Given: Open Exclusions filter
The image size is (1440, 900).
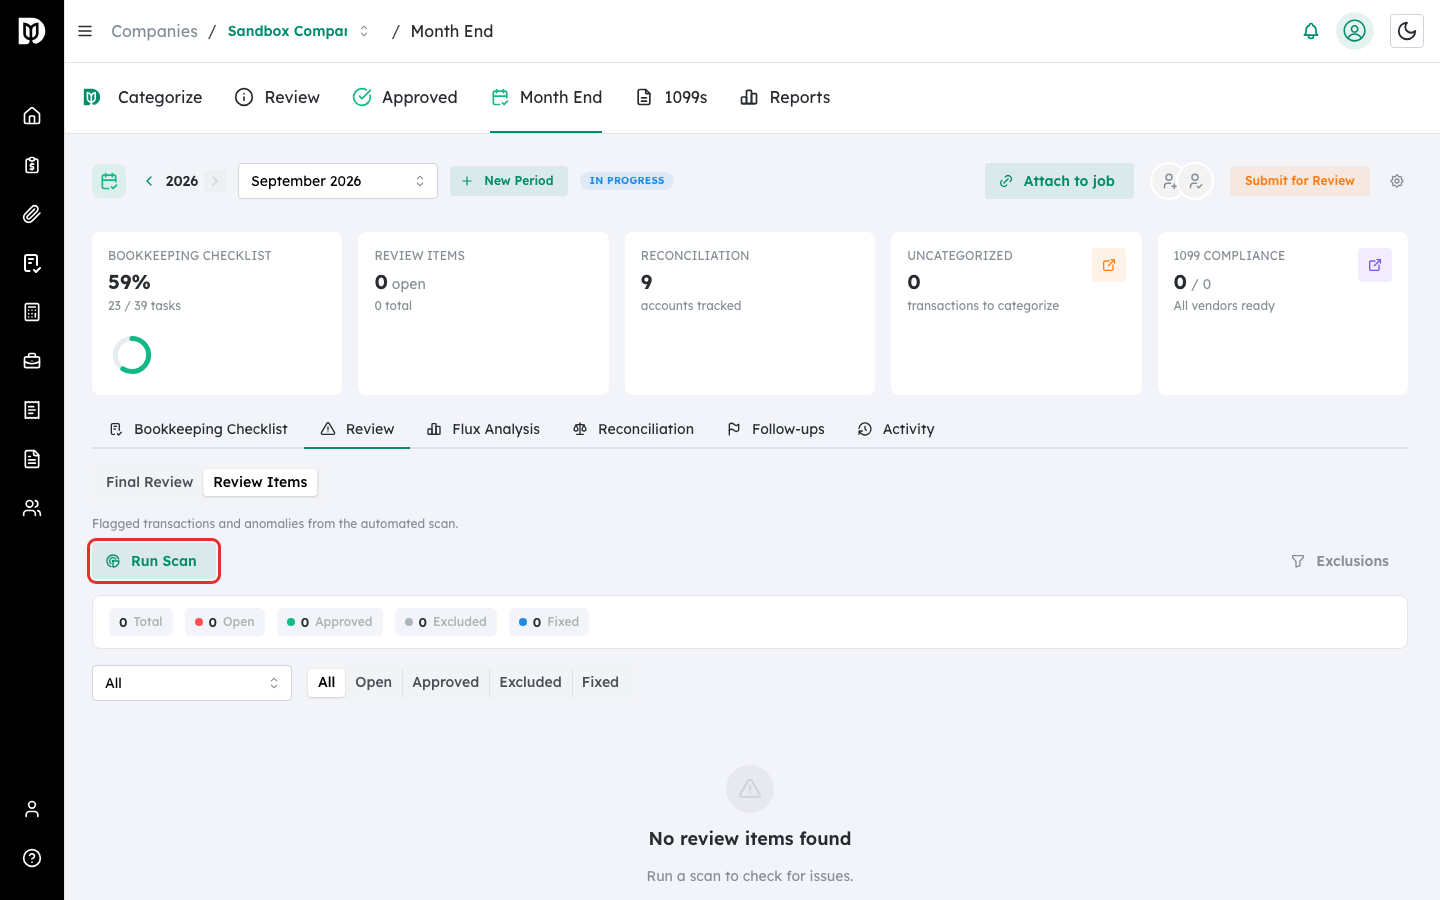Looking at the screenshot, I should pos(1340,561).
